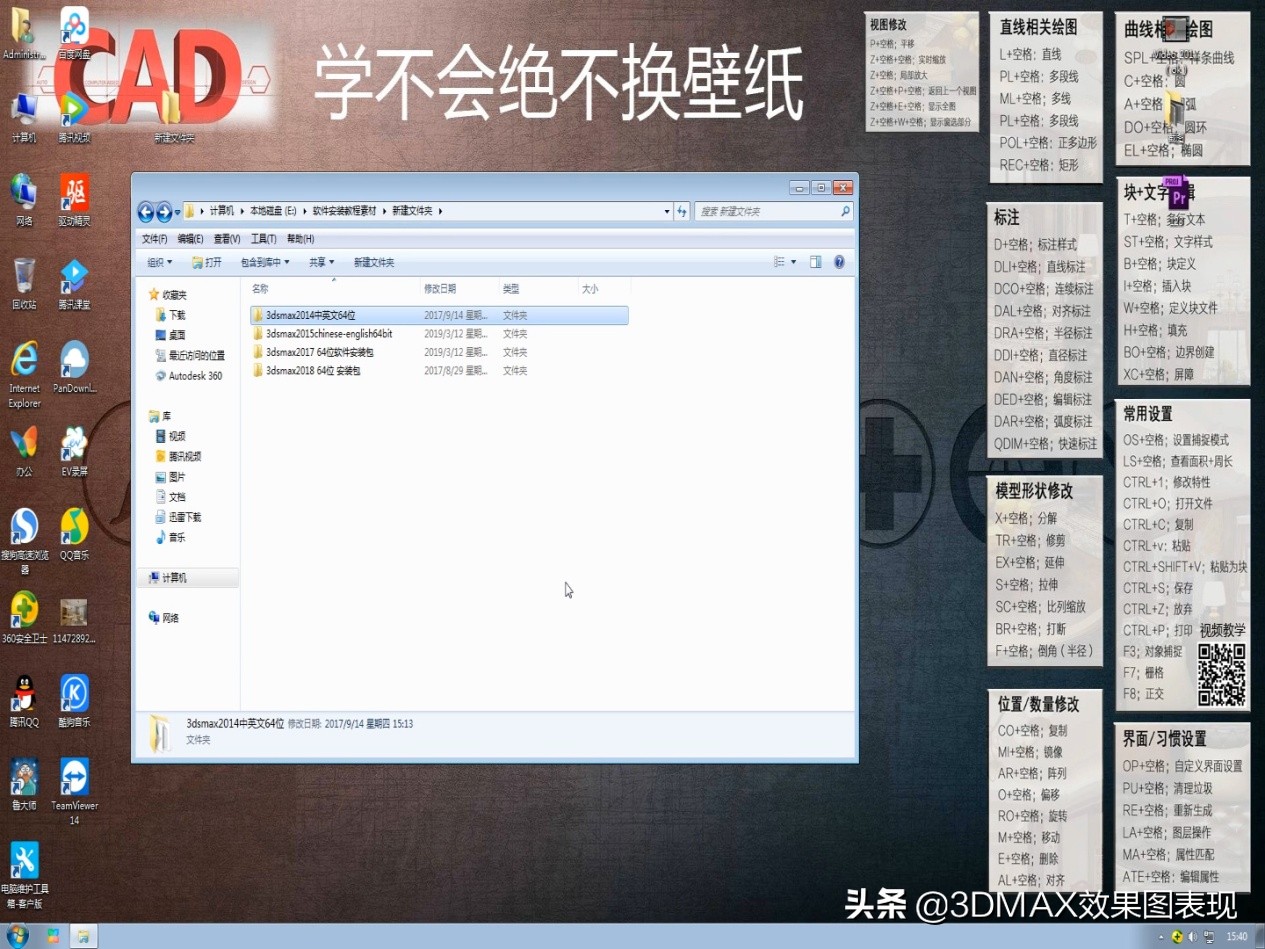Screen dimensions: 1265x949
Task: Open 下载 in the navigation pane
Action: click(170, 315)
